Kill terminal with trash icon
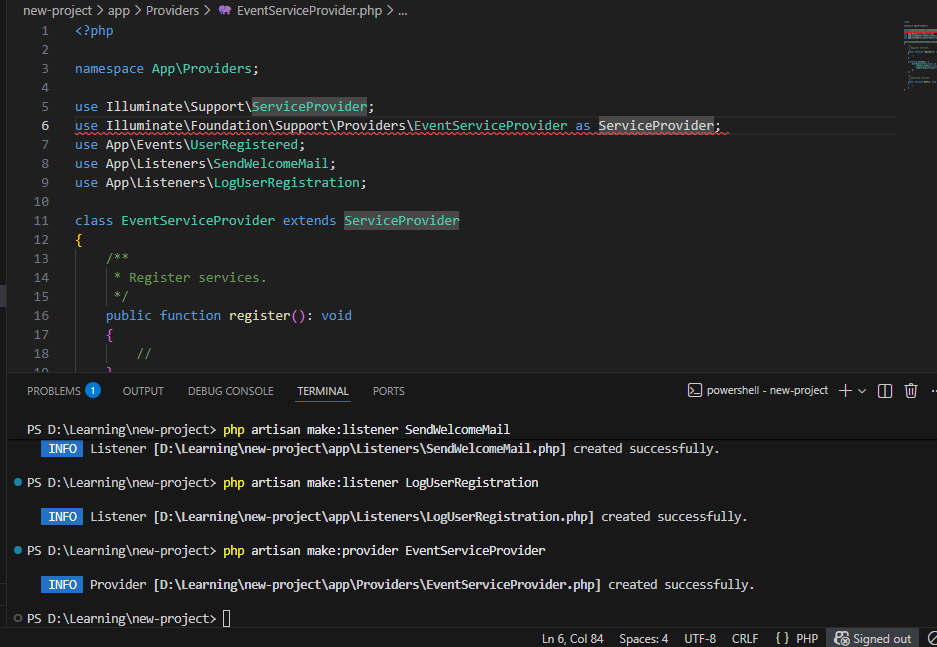Viewport: 937px width, 647px height. point(910,391)
